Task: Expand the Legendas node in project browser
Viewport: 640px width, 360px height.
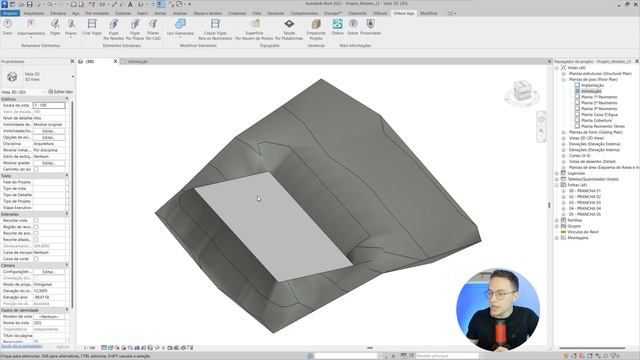Action: 557,173
